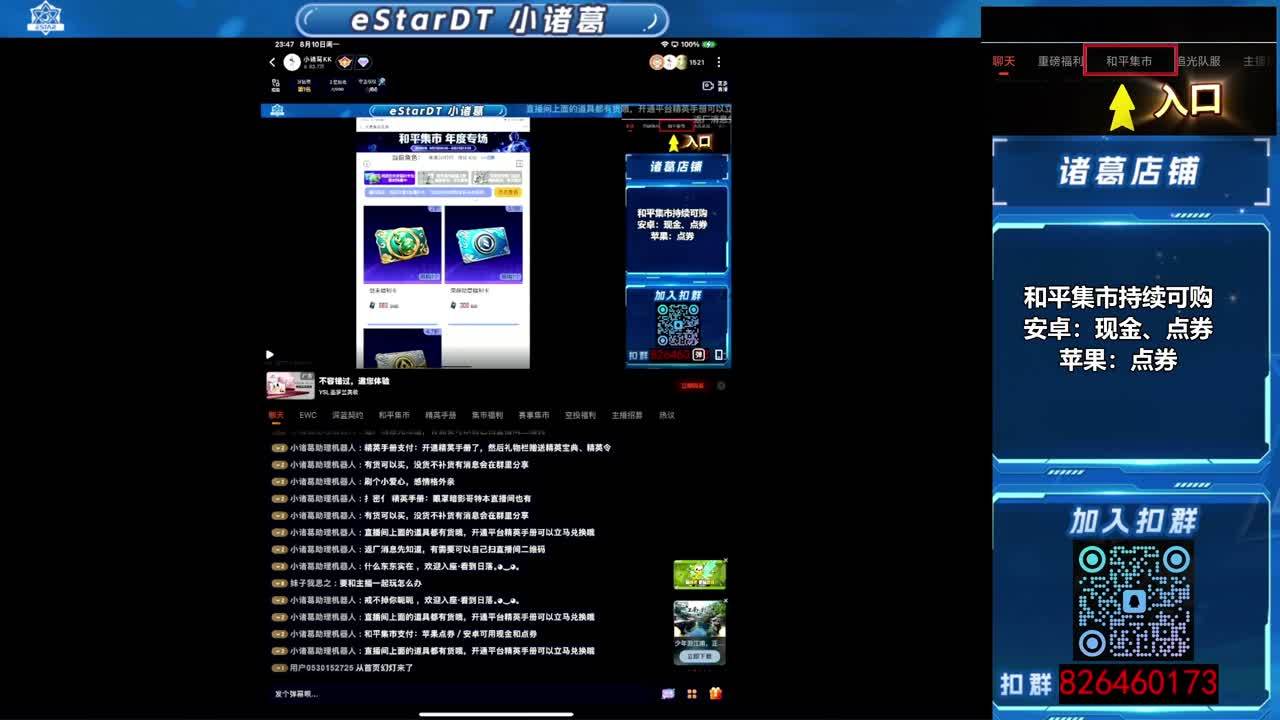The height and width of the screenshot is (720, 1280).
Task: View the 1521 audience avatars list
Action: tap(678, 62)
